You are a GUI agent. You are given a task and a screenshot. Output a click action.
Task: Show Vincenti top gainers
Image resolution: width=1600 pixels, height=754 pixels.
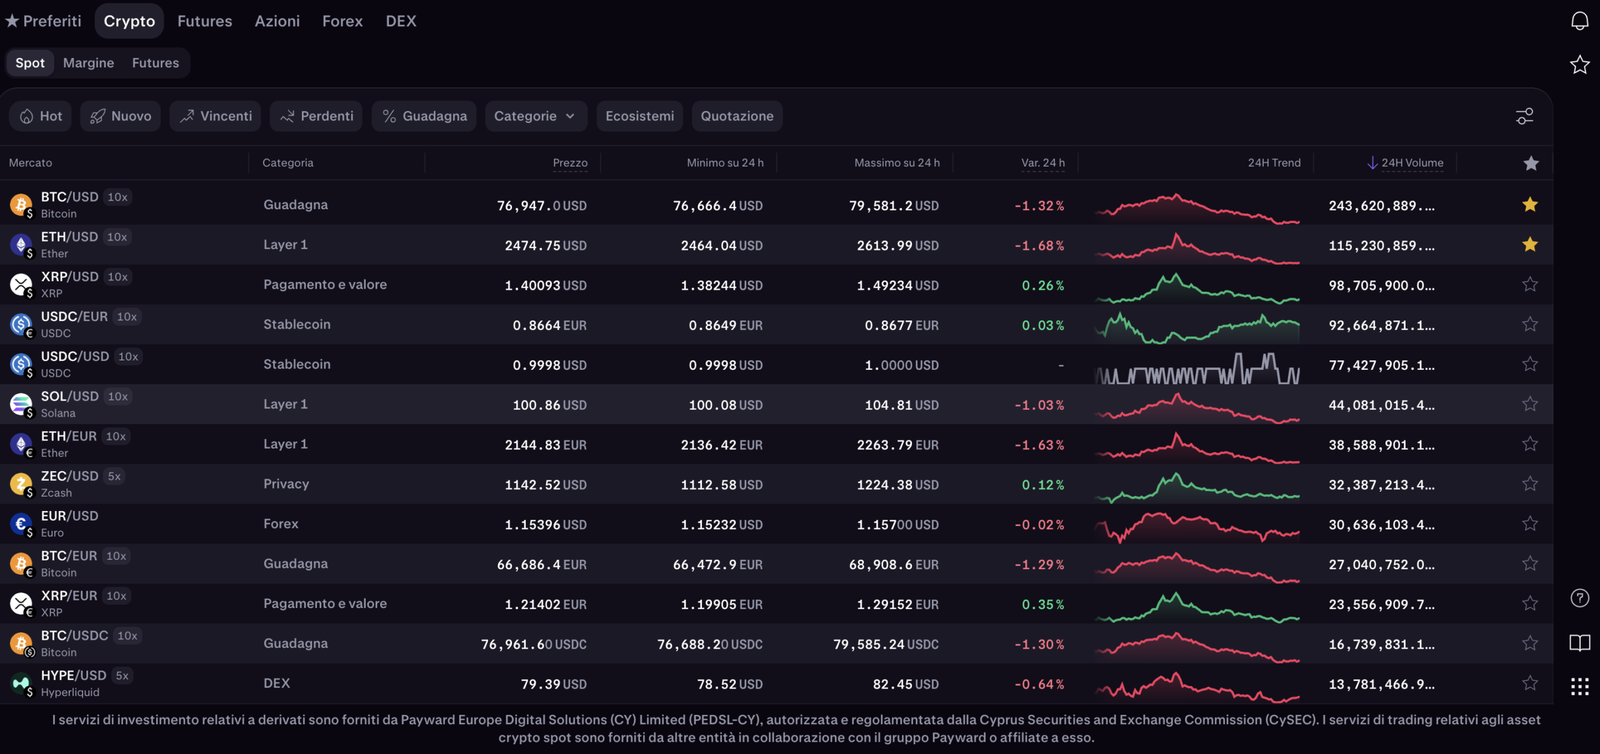[215, 116]
